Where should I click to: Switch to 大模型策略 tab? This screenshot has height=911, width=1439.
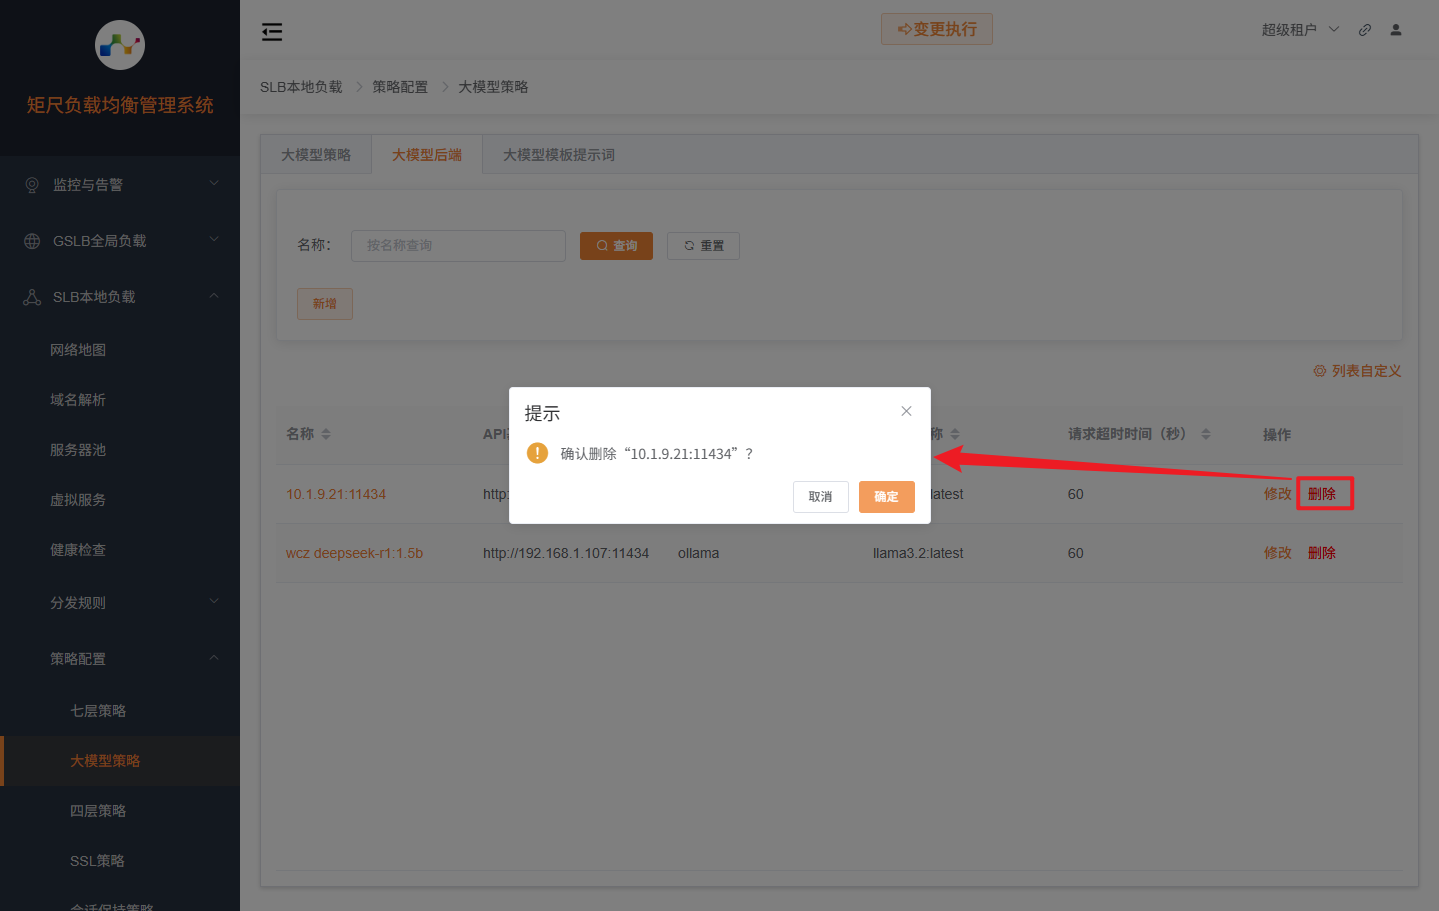tap(316, 155)
